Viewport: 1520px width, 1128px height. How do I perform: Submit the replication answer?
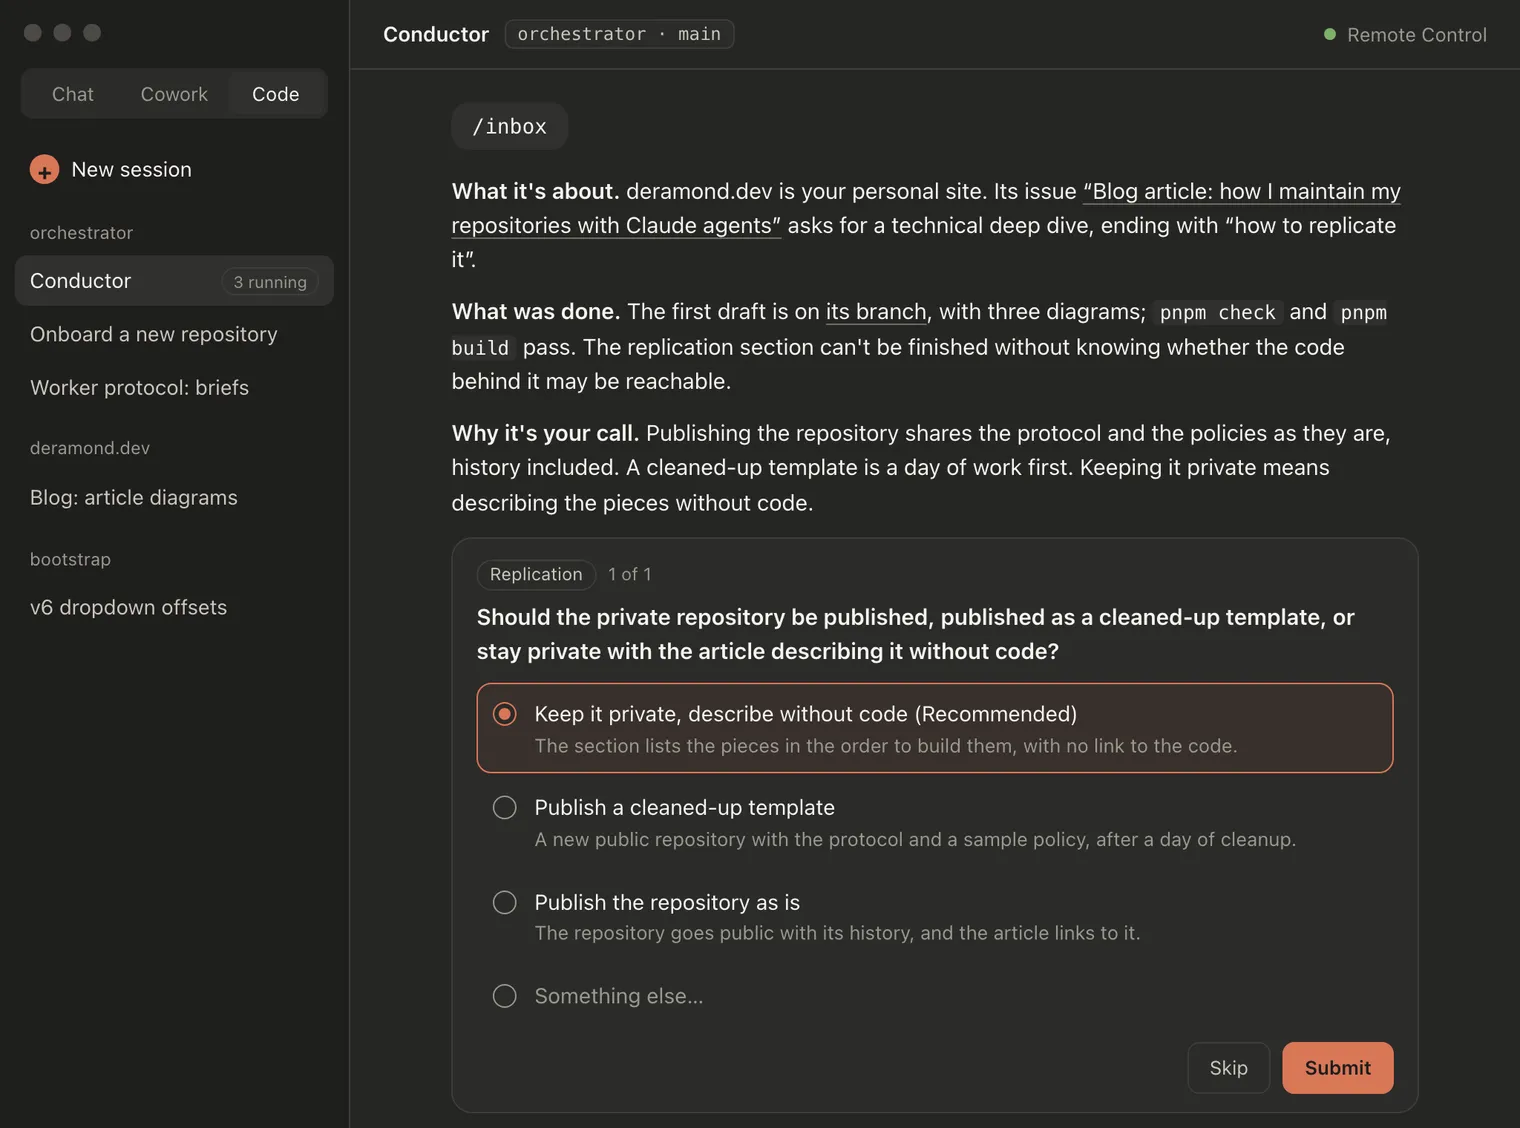pos(1337,1068)
